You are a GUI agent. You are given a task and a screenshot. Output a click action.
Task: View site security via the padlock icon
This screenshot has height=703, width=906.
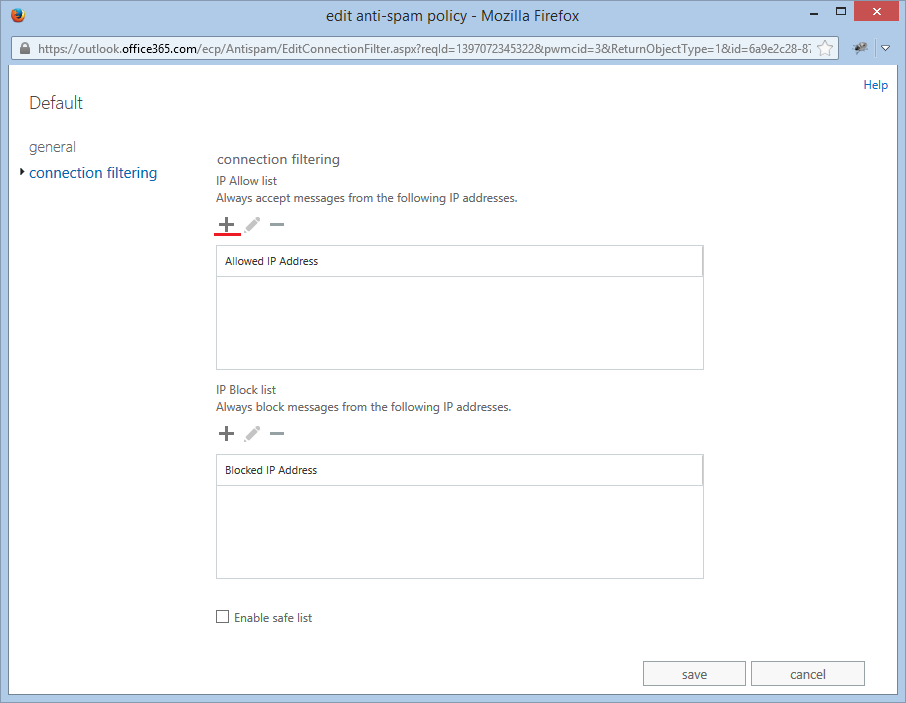[x=24, y=48]
